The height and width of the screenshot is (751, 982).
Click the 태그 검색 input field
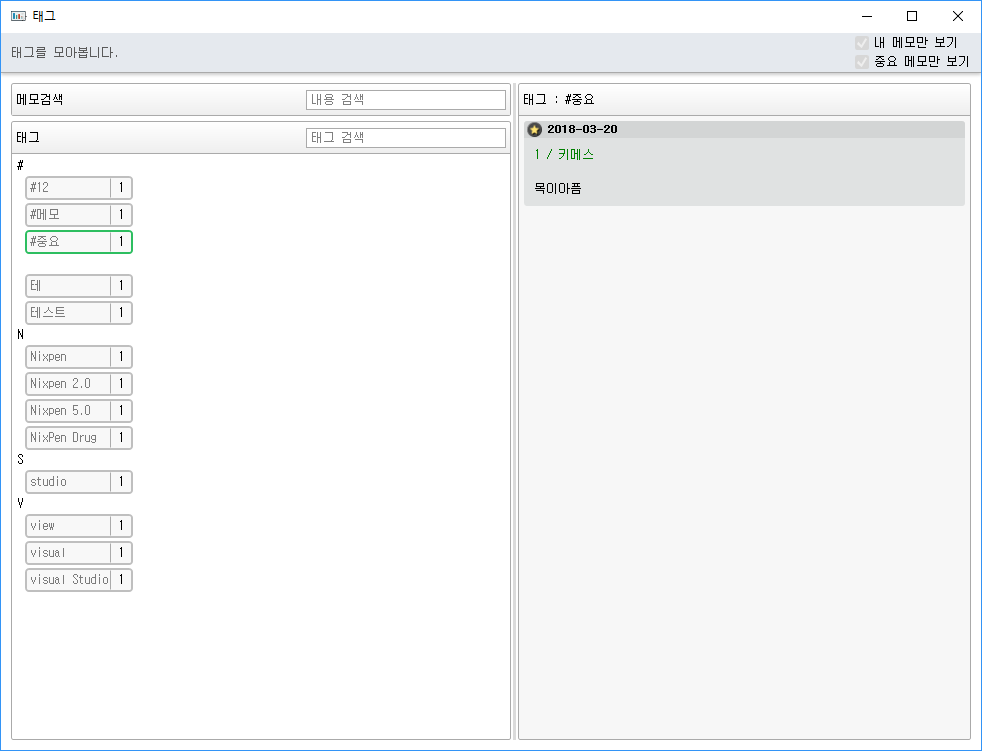tap(406, 138)
